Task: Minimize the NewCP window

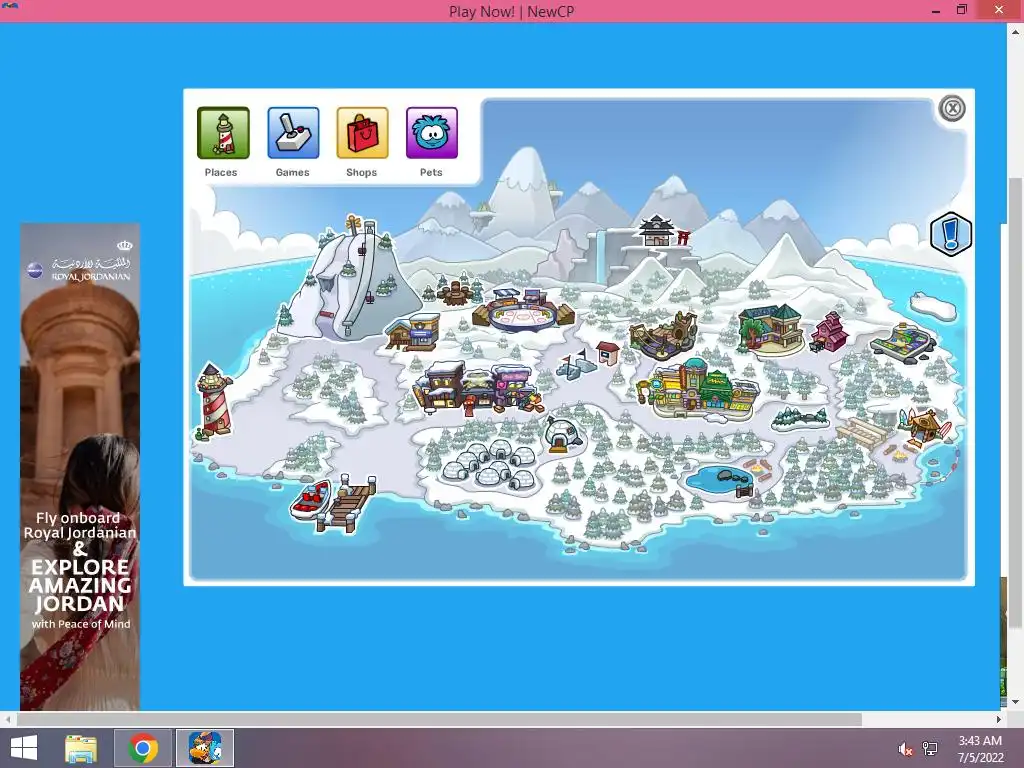Action: 935,10
